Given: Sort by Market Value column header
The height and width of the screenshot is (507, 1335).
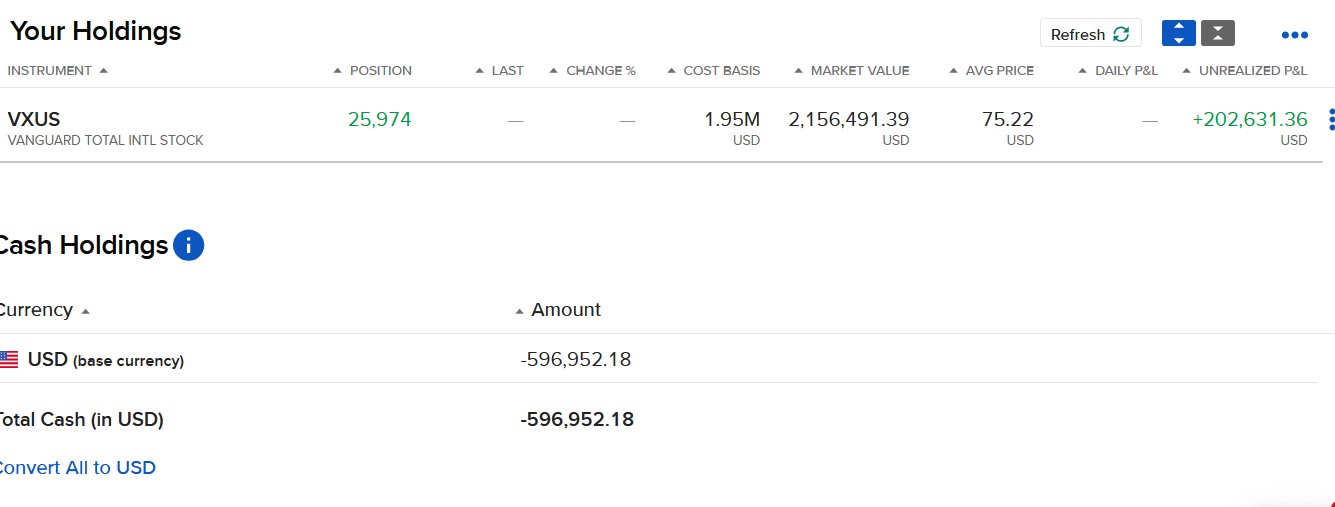Looking at the screenshot, I should click(859, 71).
